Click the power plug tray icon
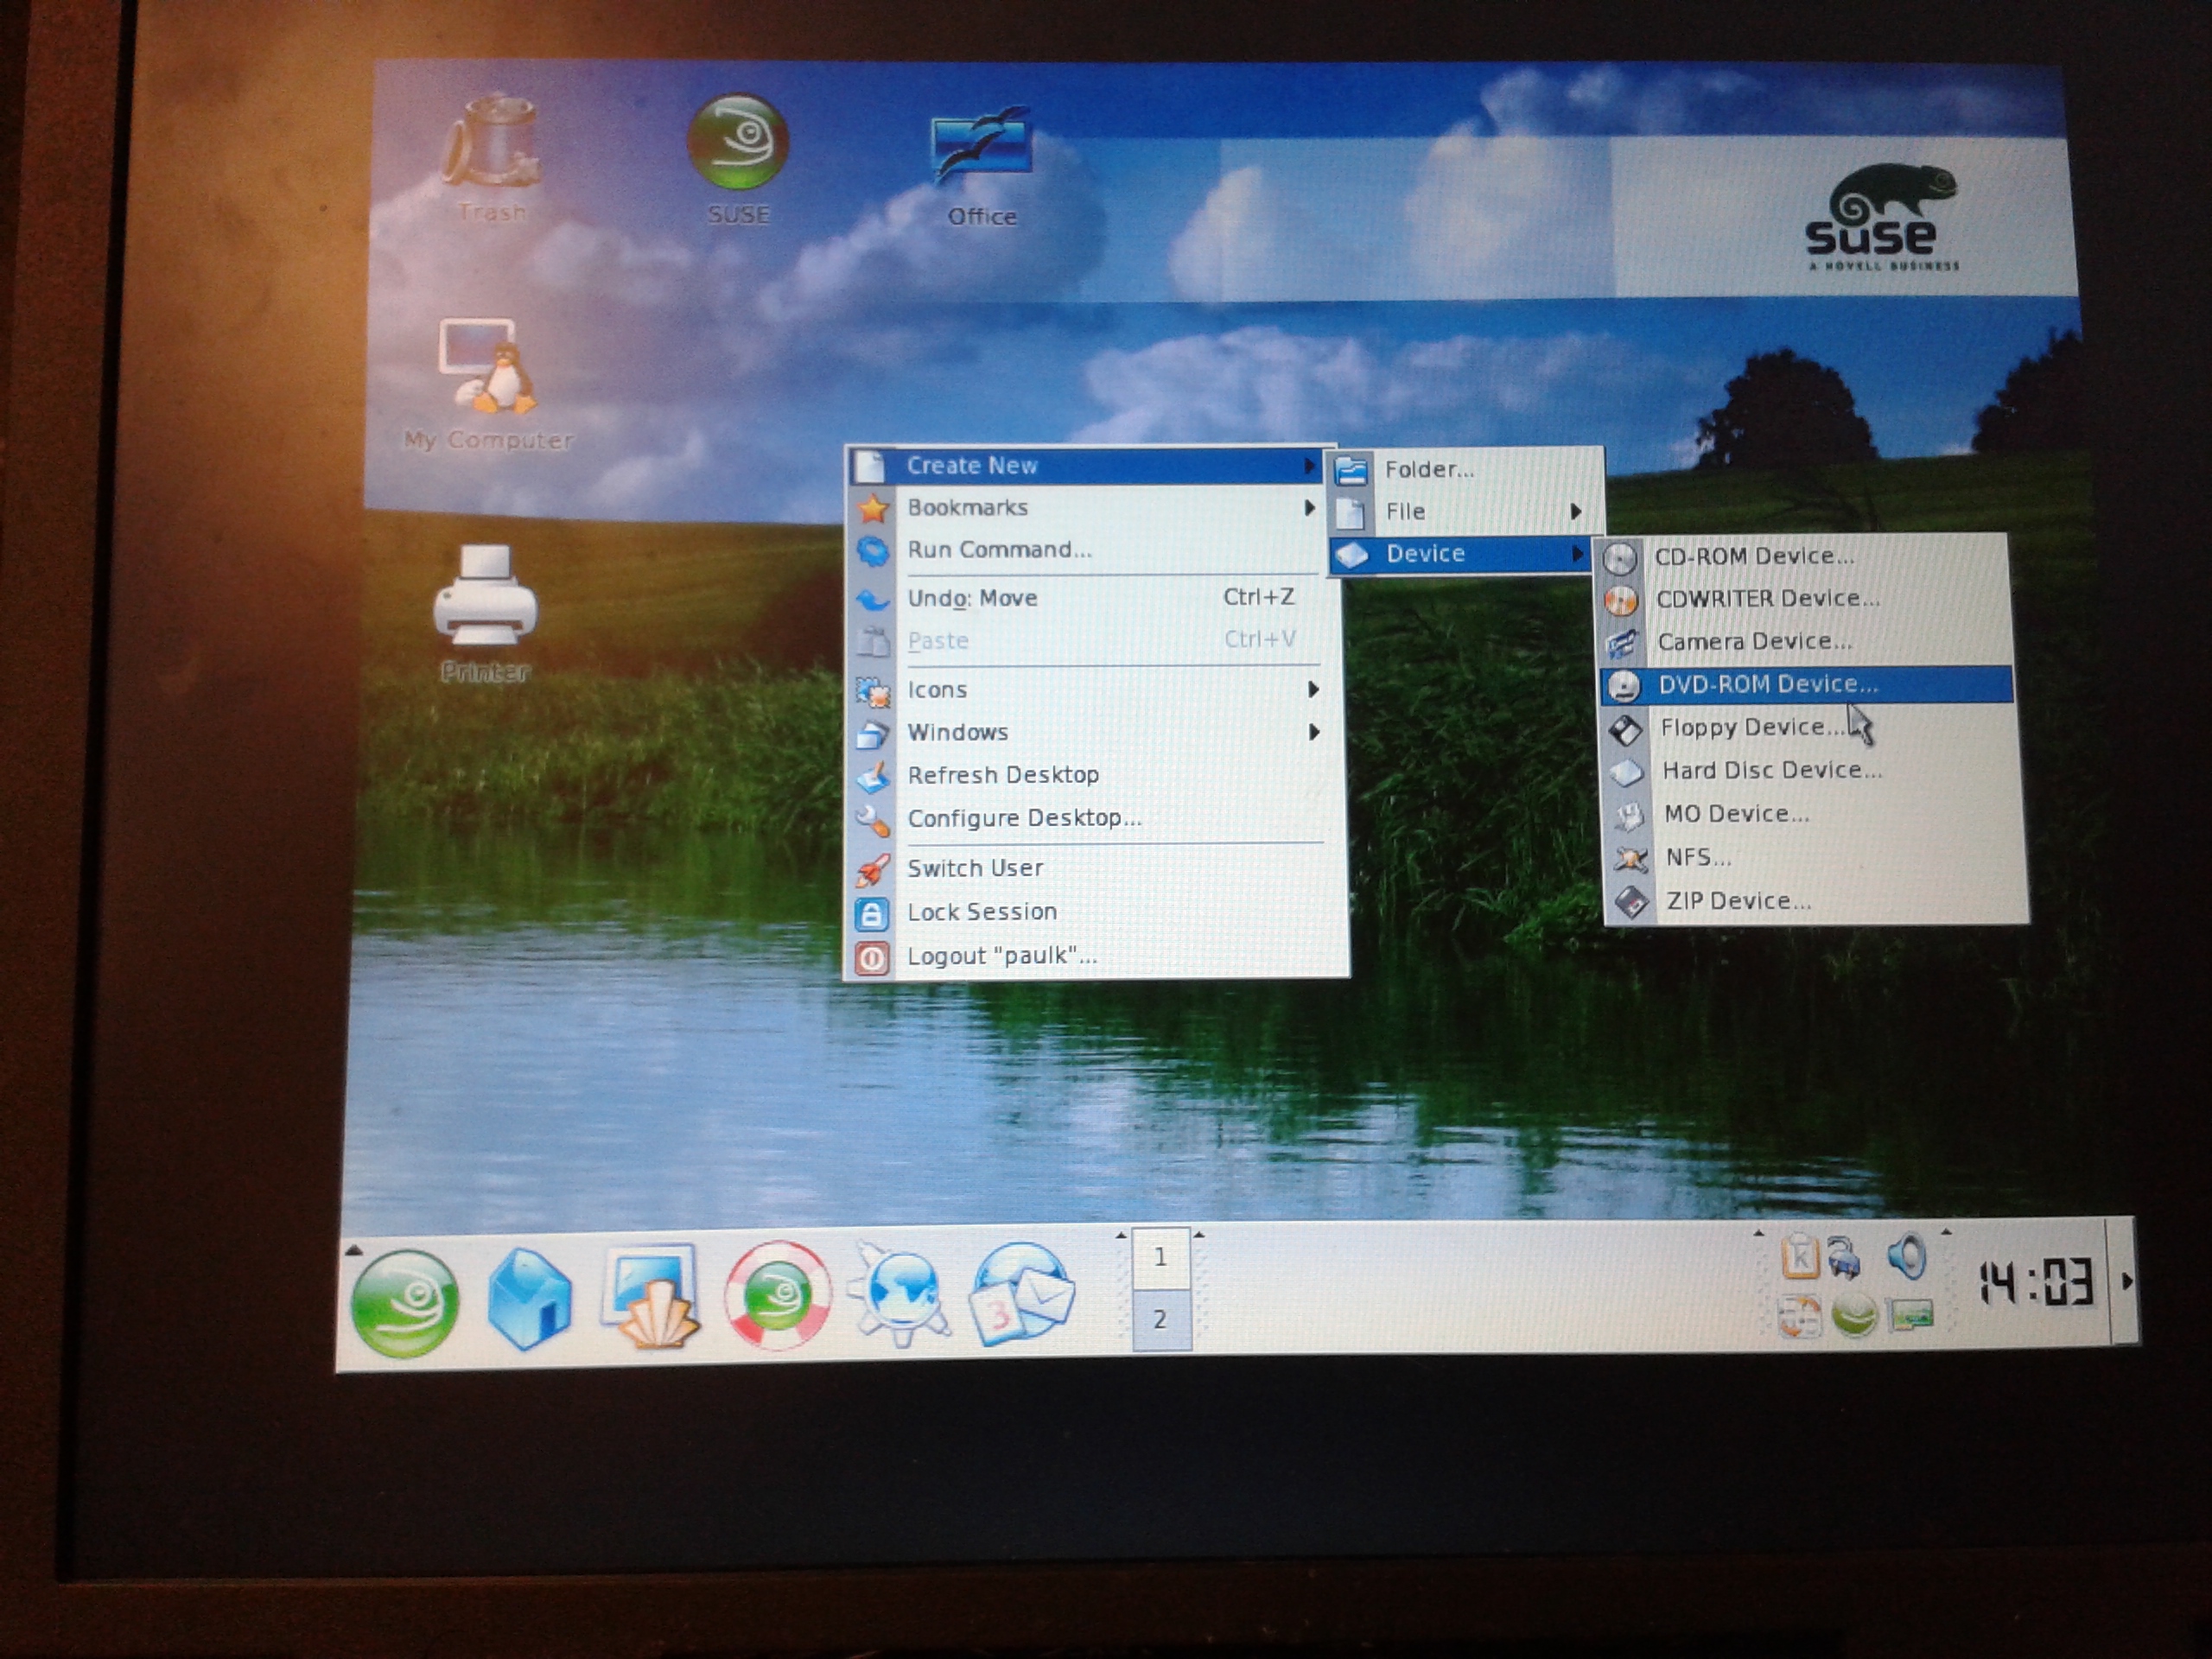 click(x=1845, y=1257)
